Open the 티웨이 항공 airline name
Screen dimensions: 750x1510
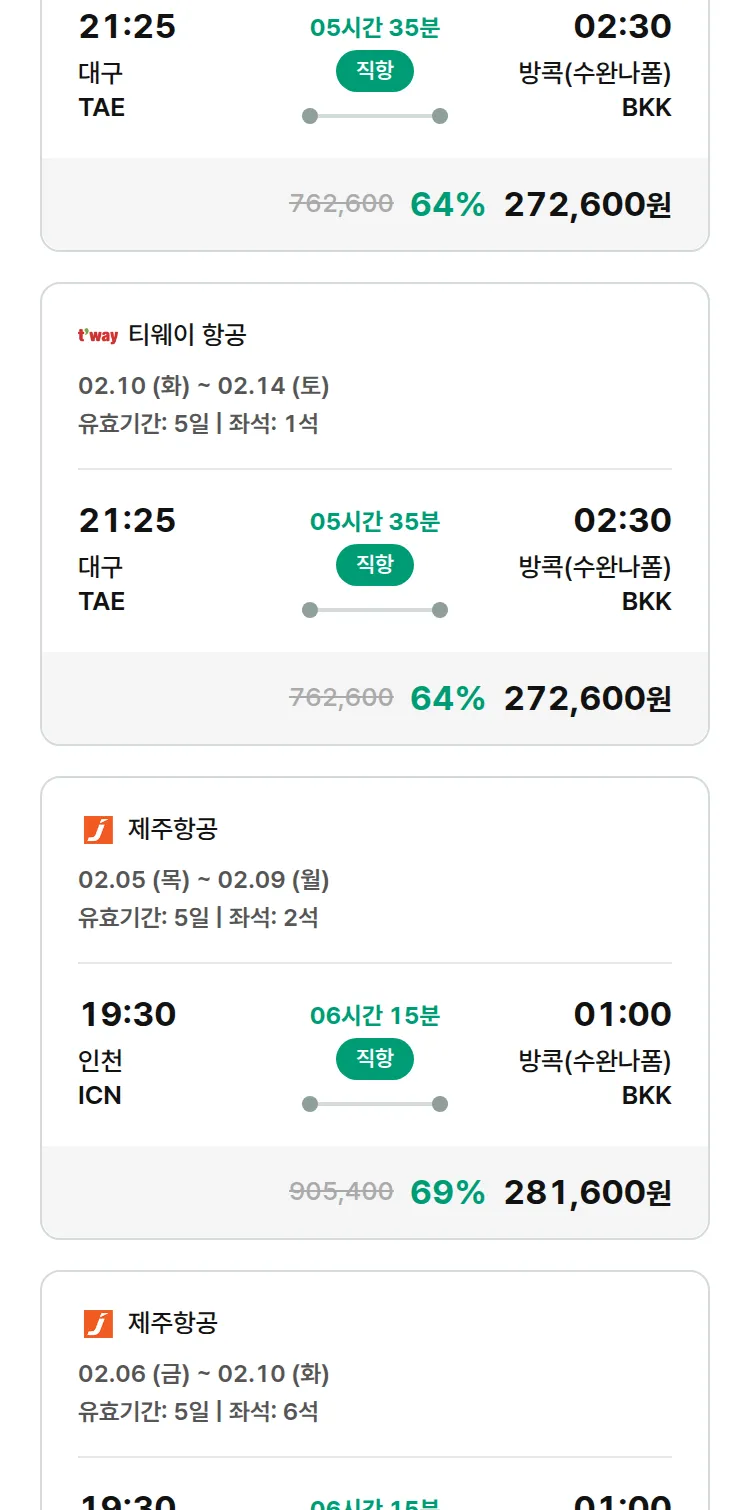[x=187, y=336]
